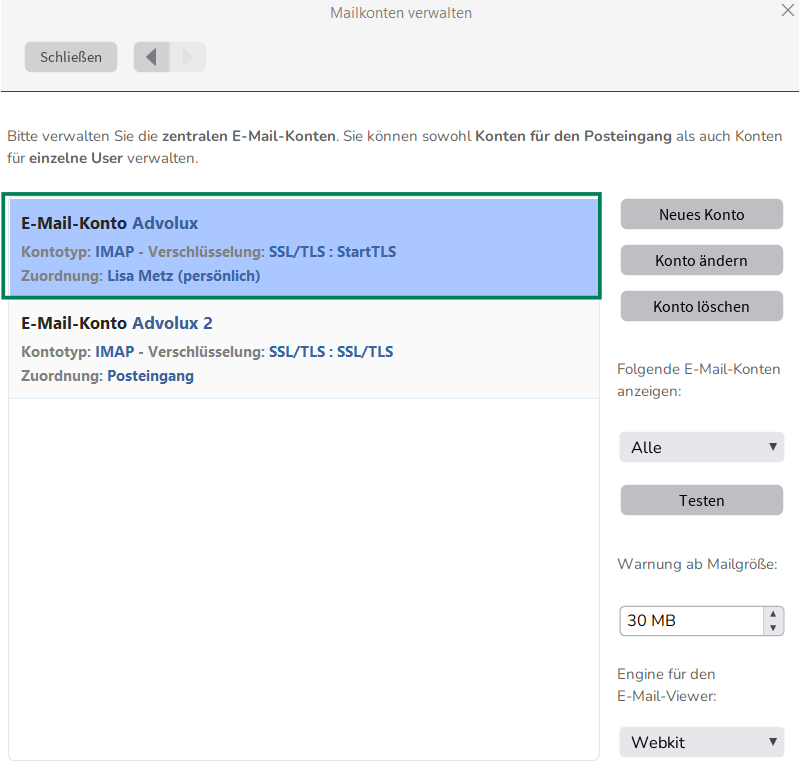
Task: Close the Mailkonten verwalten dialog with X
Action: [786, 11]
